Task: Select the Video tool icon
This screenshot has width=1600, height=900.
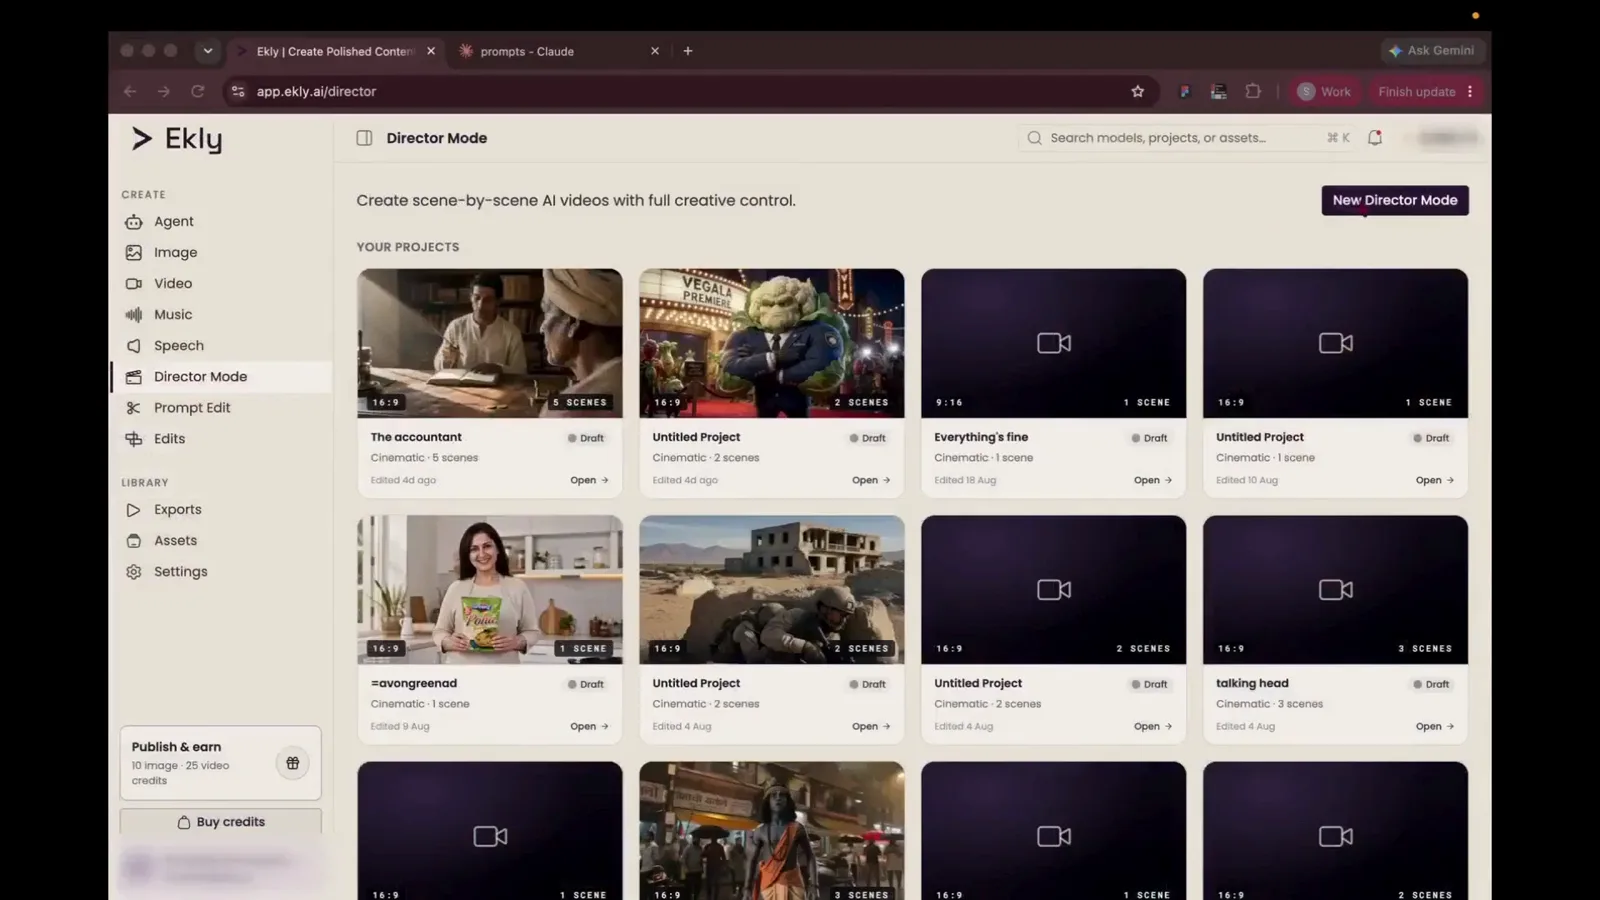Action: [134, 283]
